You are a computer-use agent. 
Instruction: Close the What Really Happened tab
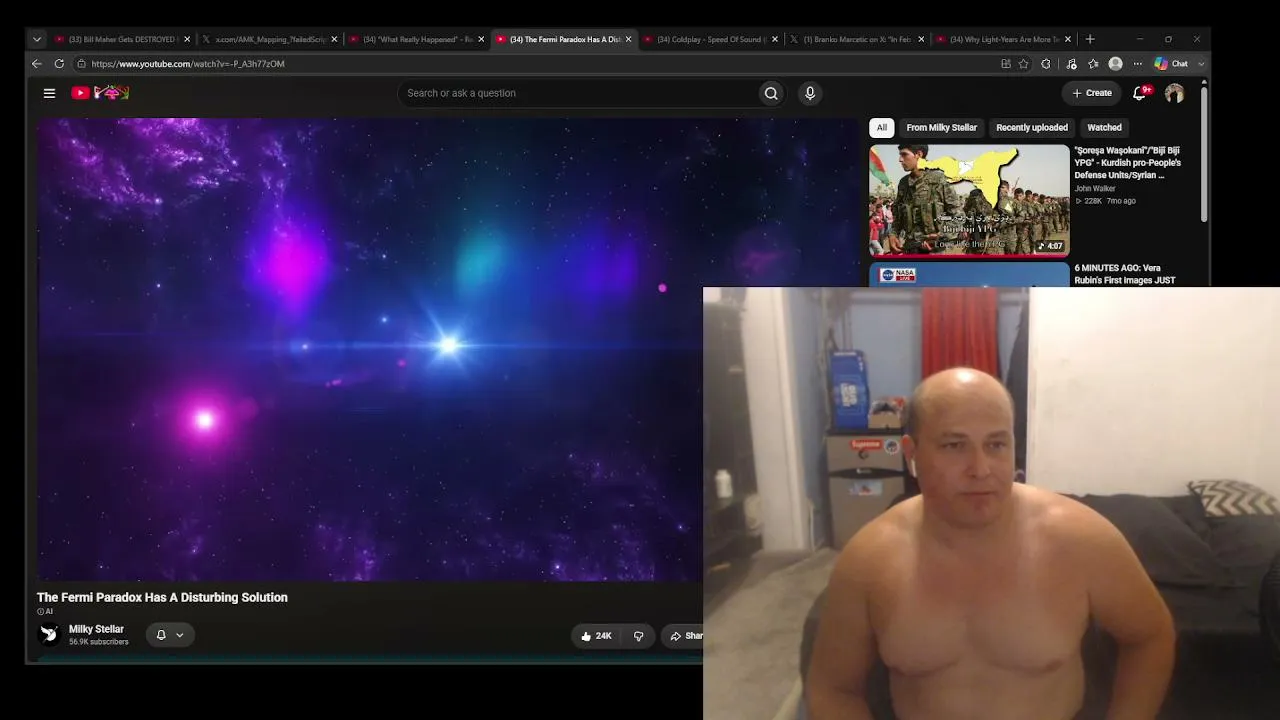(x=481, y=40)
